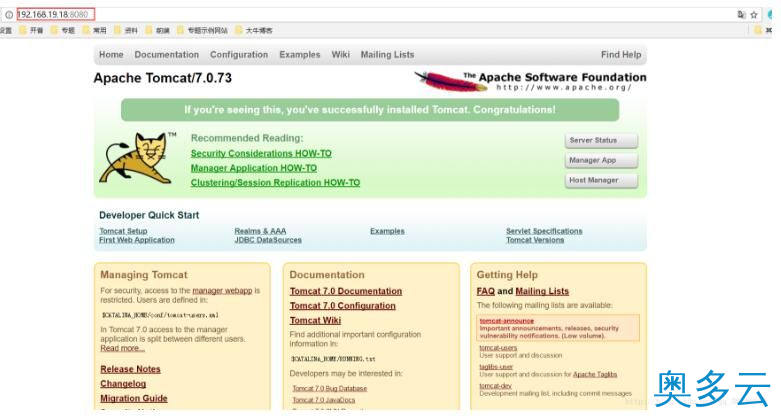
Task: Open the Realms & AAA link
Action: [260, 231]
